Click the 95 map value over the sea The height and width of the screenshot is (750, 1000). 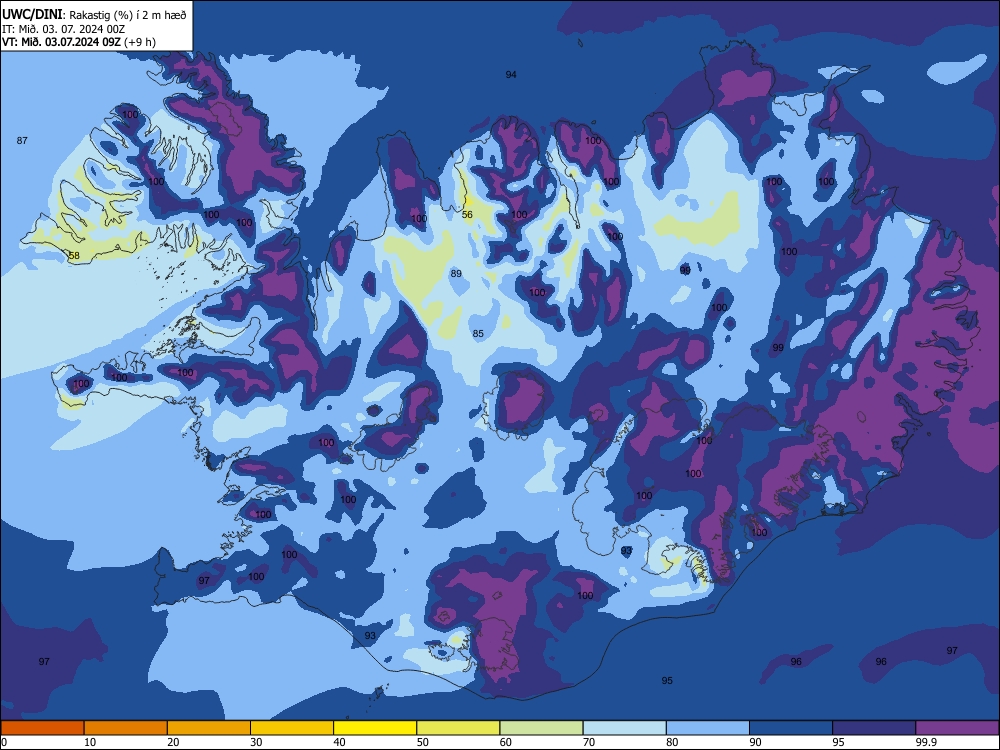point(667,680)
